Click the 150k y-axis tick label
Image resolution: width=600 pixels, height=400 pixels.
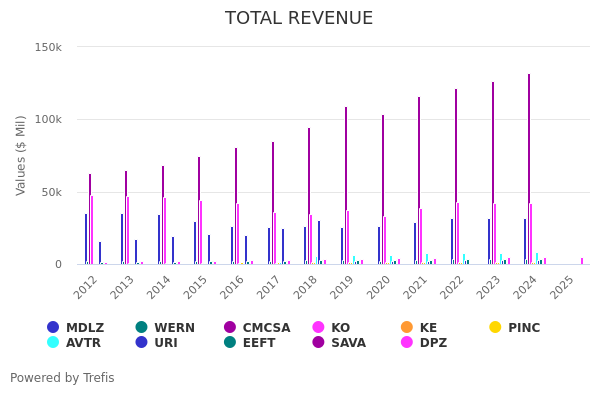(x=48, y=47)
